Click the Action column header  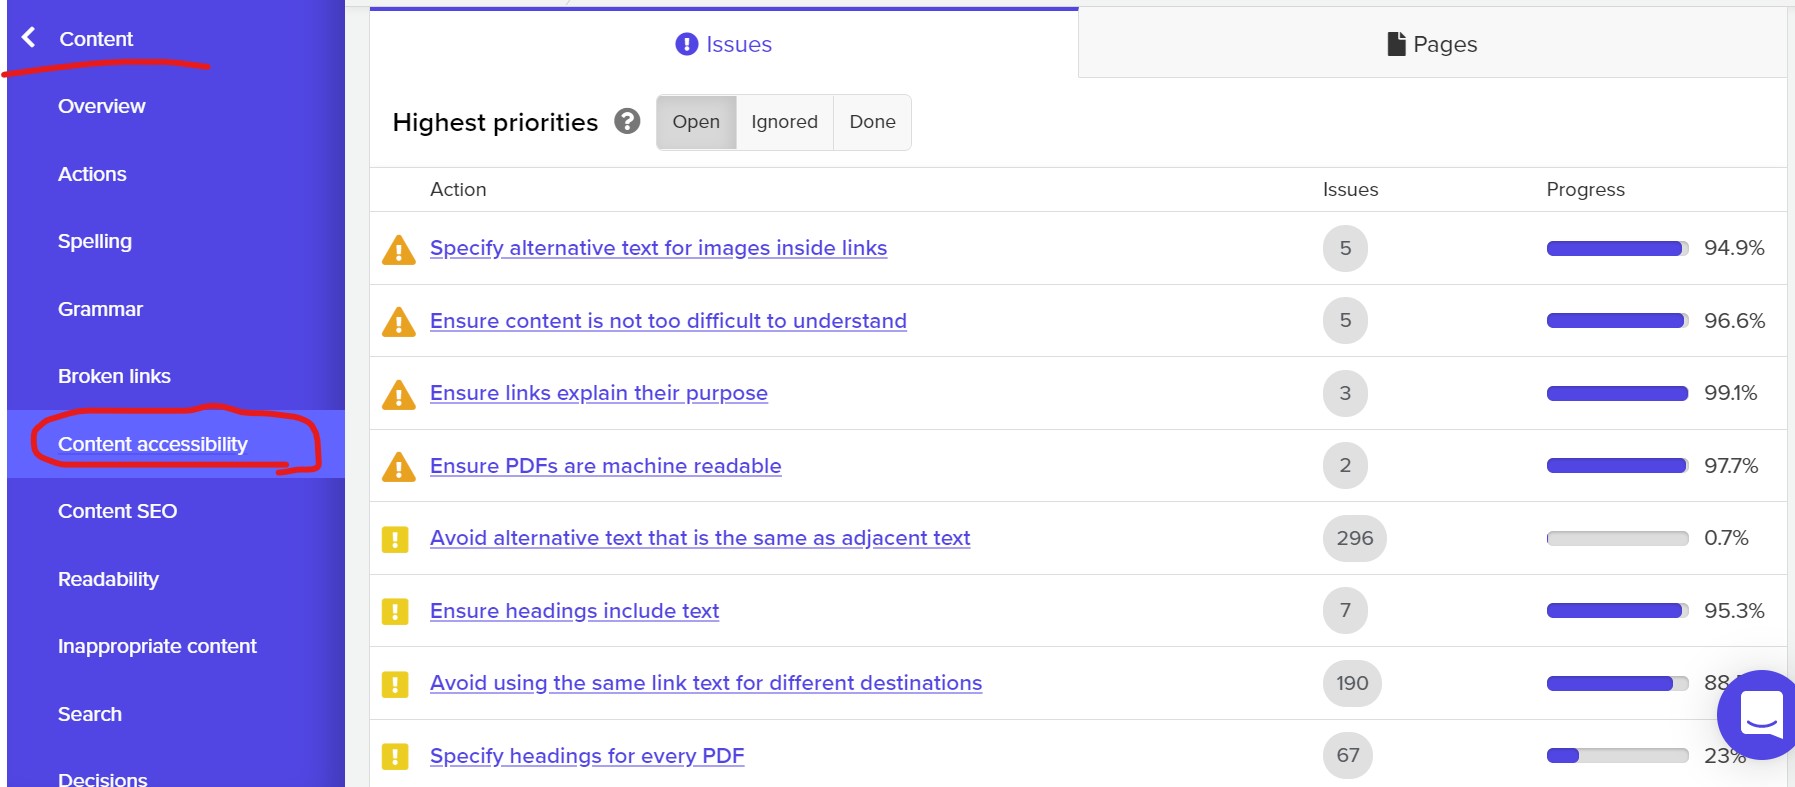point(458,189)
